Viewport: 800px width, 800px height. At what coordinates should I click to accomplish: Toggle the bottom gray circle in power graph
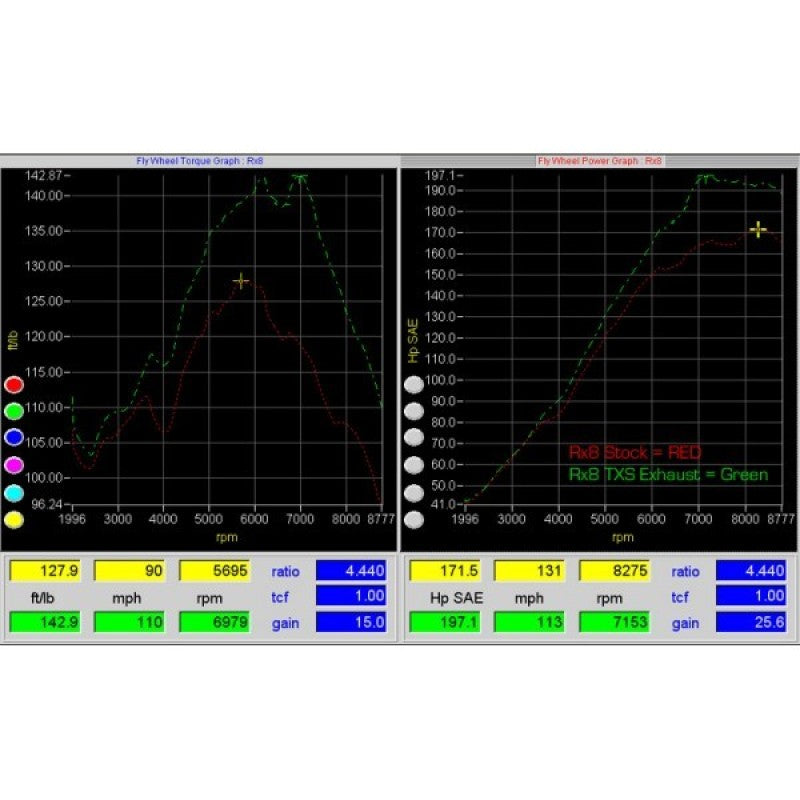[413, 520]
